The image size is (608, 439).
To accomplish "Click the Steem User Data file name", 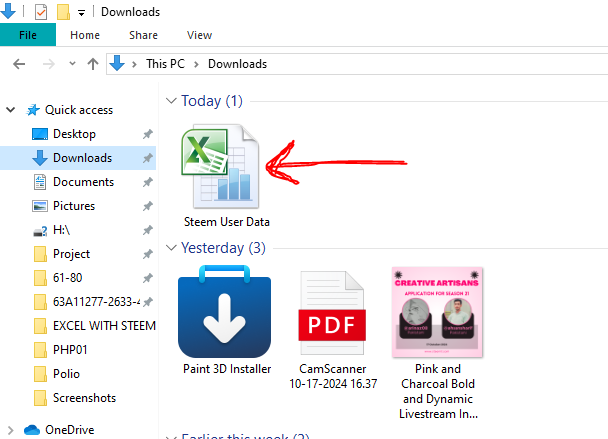I will pyautogui.click(x=227, y=222).
